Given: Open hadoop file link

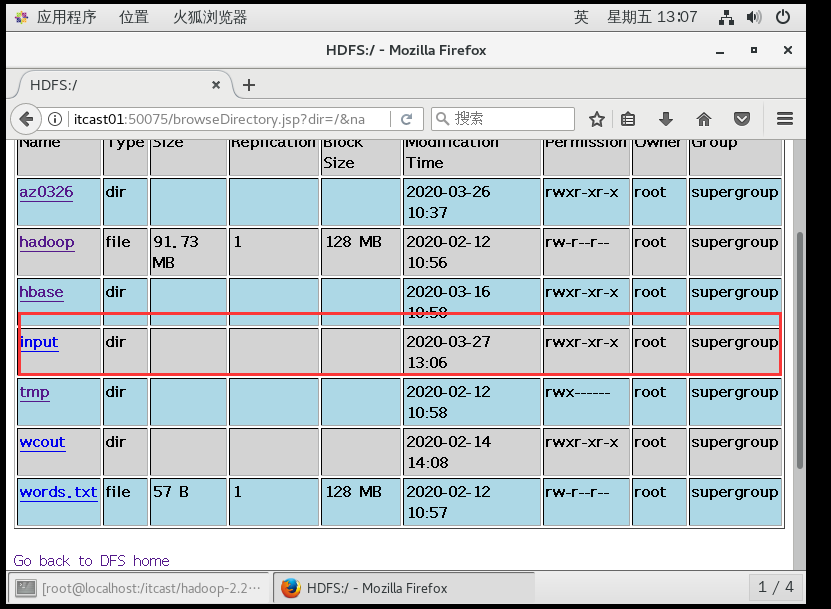Looking at the screenshot, I should click(47, 242).
